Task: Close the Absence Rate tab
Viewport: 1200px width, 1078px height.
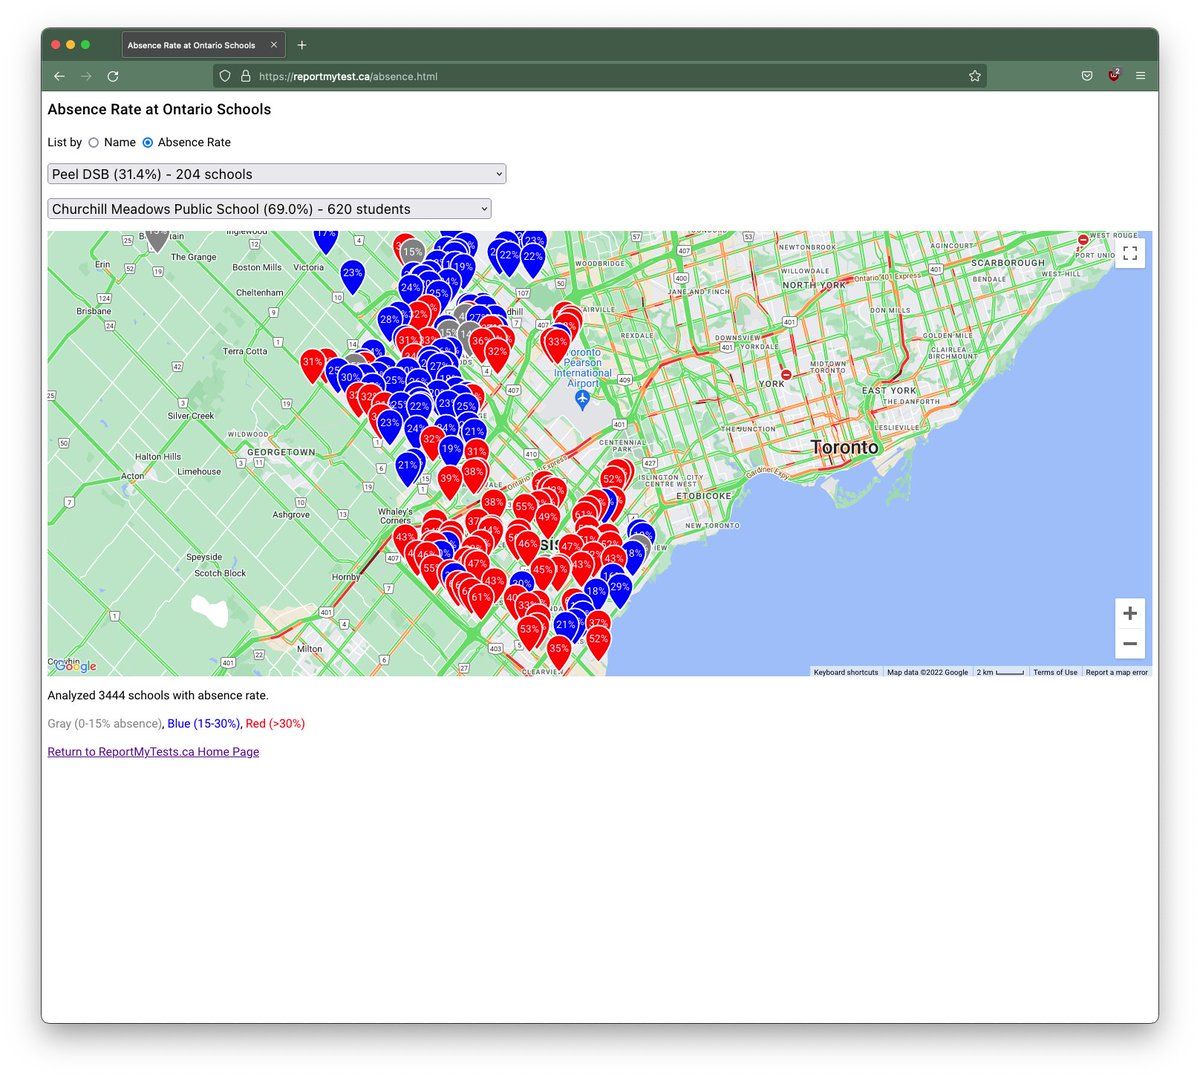Action: 274,45
